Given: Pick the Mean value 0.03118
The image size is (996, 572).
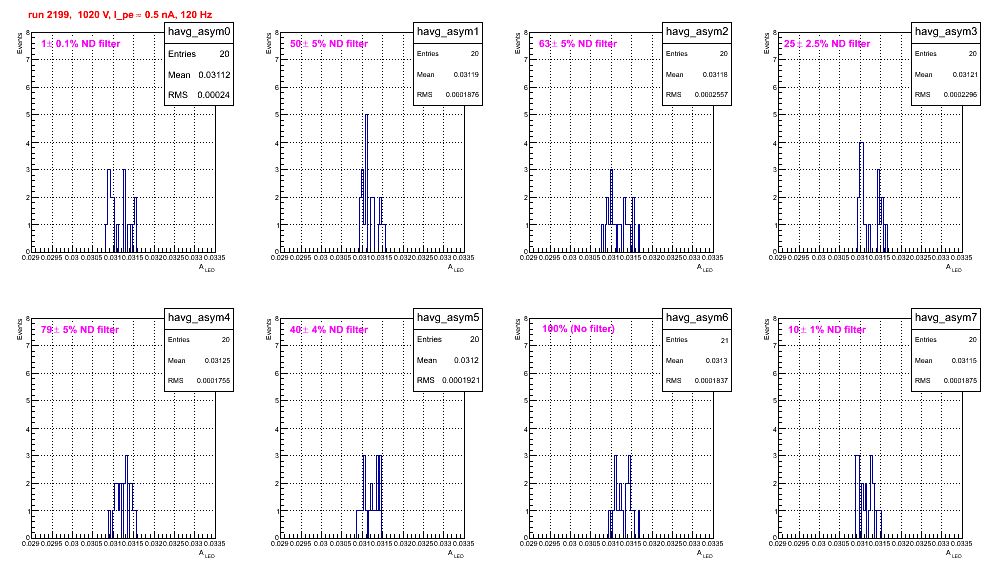Looking at the screenshot, I should pos(715,75).
